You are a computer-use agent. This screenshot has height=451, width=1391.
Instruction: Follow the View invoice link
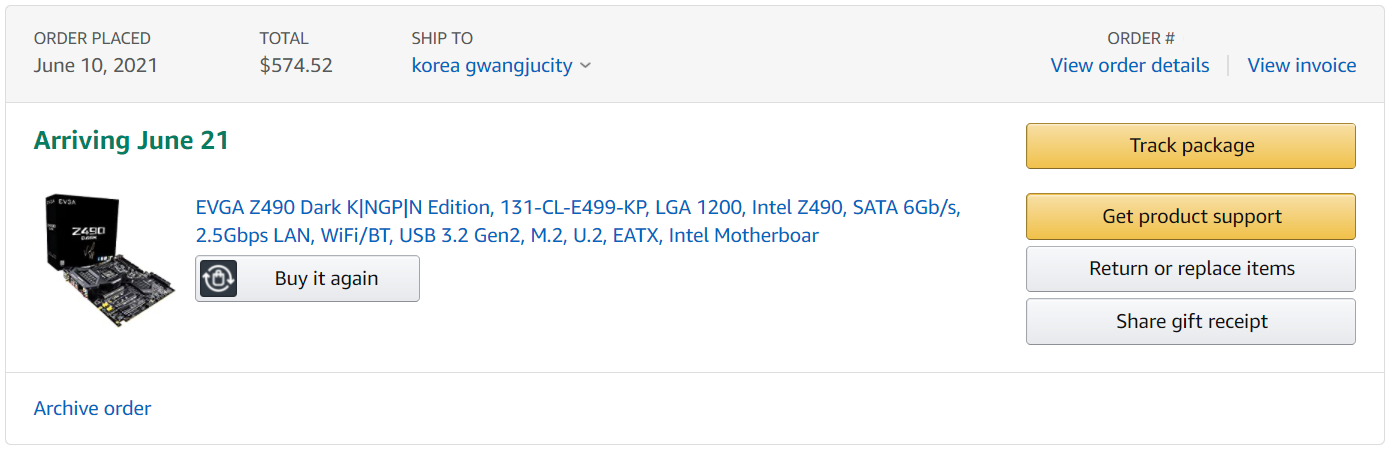tap(1301, 66)
